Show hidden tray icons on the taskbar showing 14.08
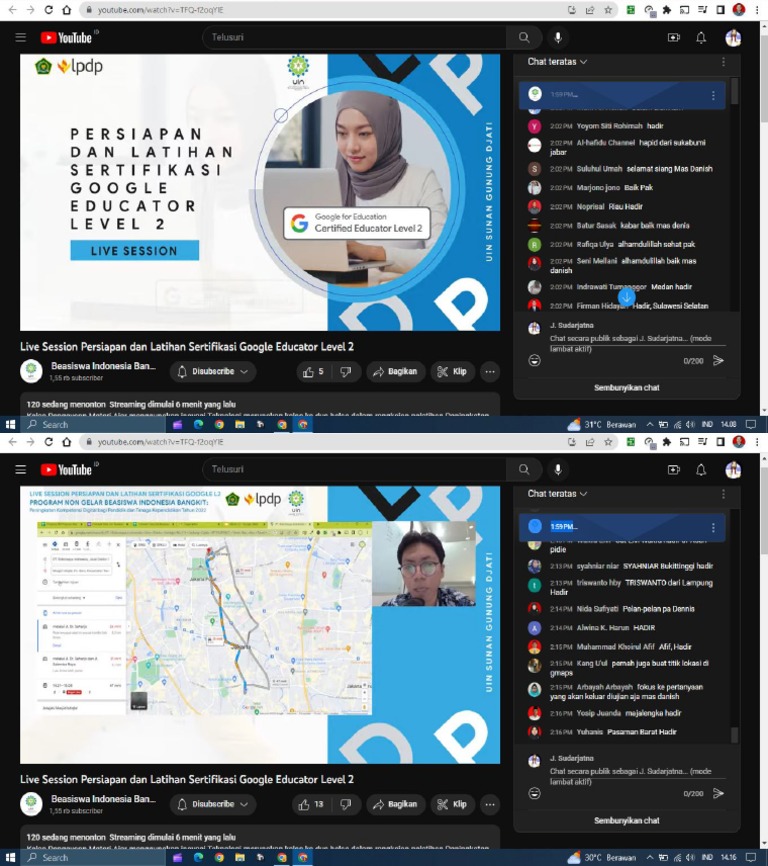The image size is (768, 866). (650, 424)
